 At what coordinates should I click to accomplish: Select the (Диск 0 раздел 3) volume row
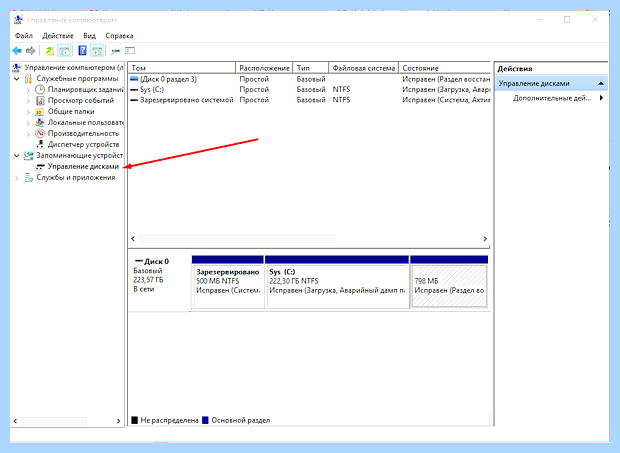tap(310, 79)
